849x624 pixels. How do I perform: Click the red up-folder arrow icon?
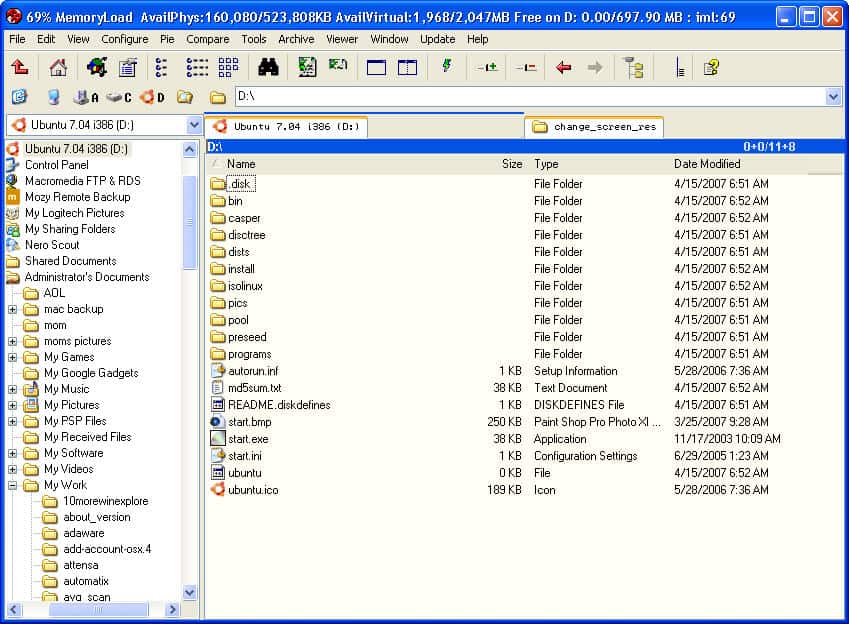[x=20, y=68]
